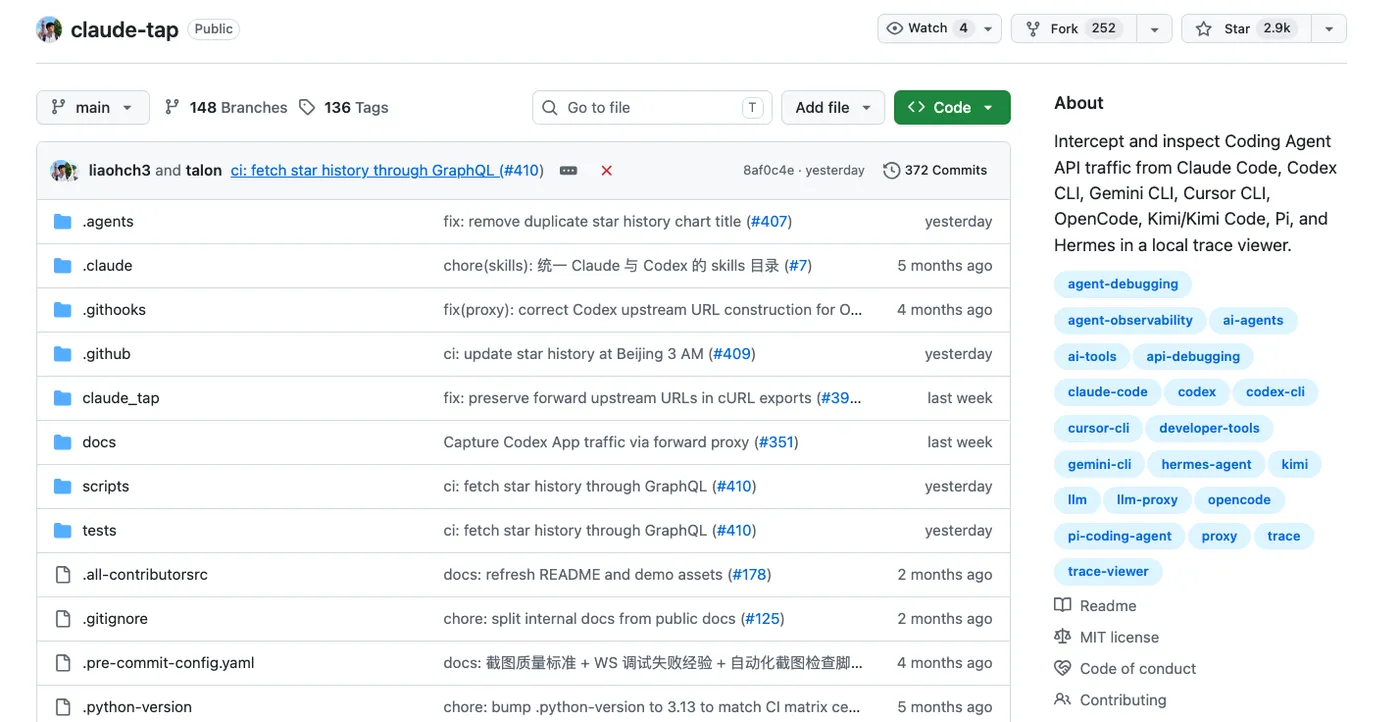Click the .claude folder icon
Viewport: 1400px width, 722px height.
63,265
